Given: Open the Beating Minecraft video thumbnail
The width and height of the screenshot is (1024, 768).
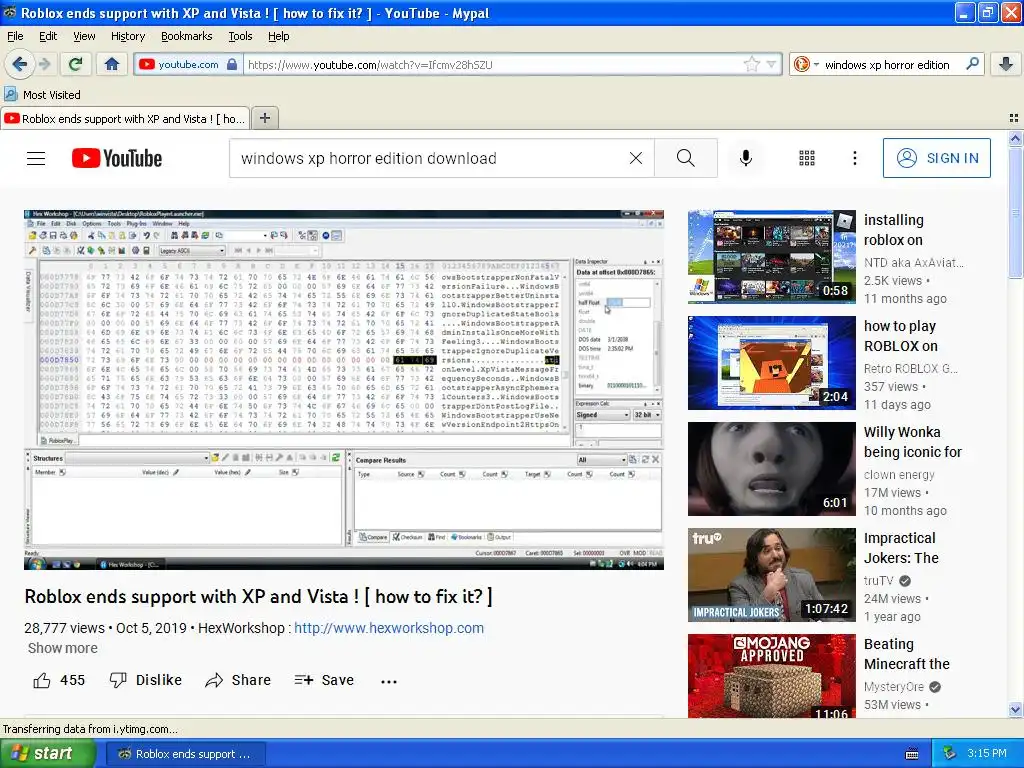Looking at the screenshot, I should click(772, 676).
